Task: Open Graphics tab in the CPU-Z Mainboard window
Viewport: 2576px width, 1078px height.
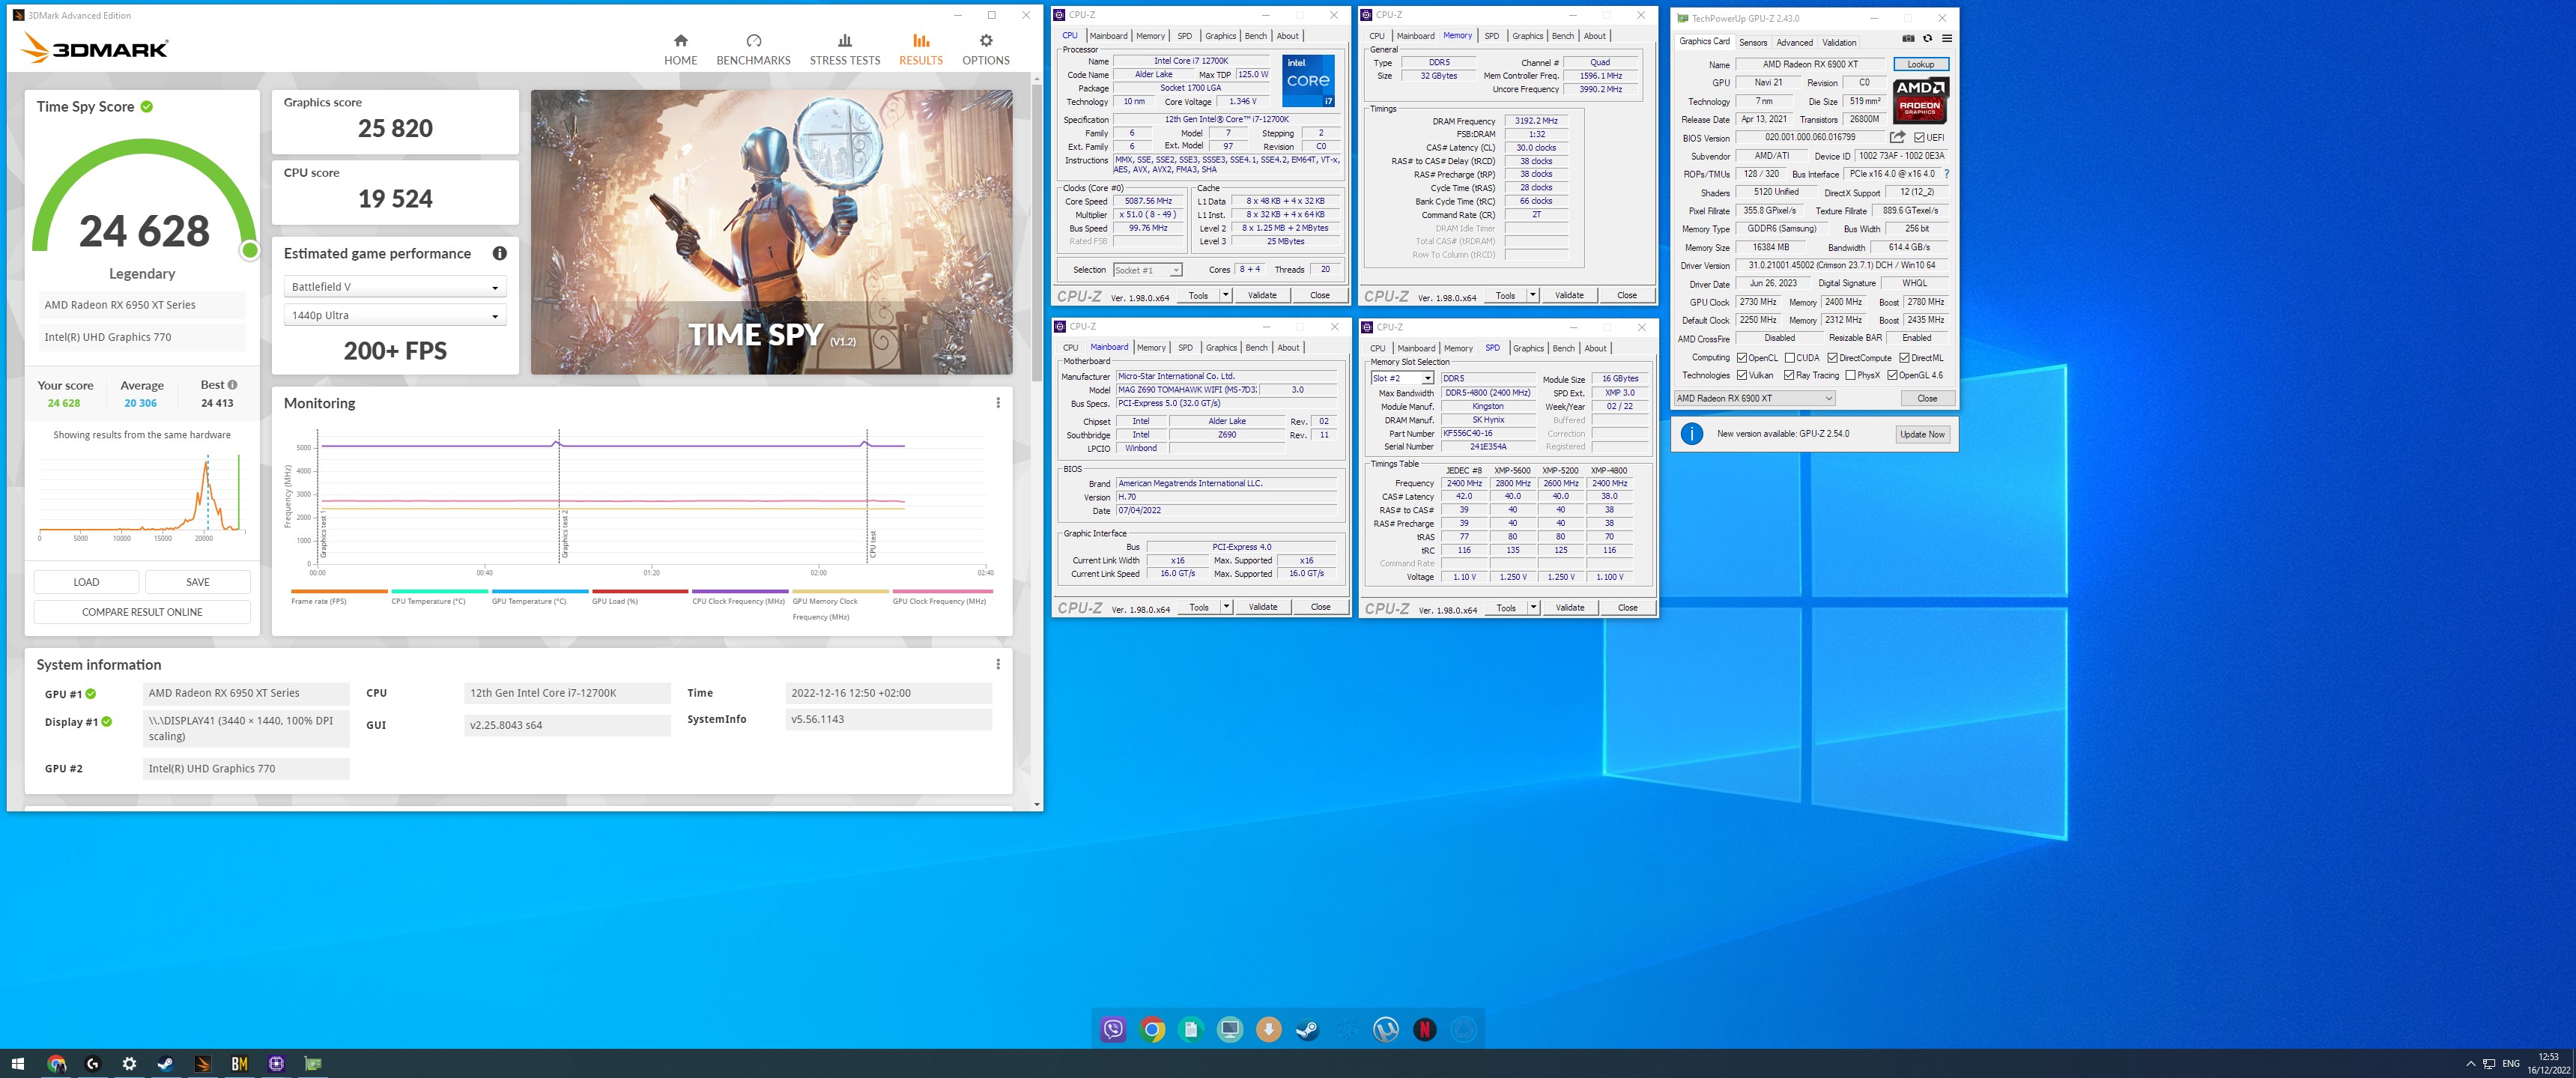Action: coord(1220,347)
